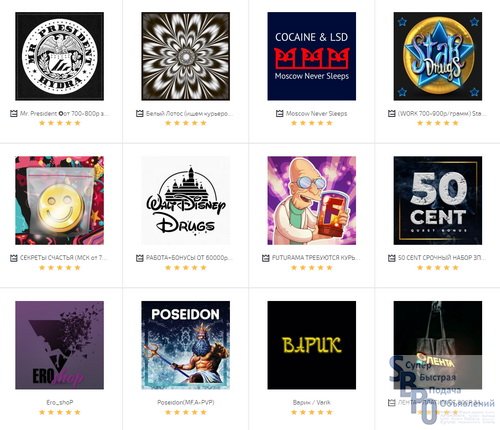Open the Ero_shoP title link

tap(60, 402)
